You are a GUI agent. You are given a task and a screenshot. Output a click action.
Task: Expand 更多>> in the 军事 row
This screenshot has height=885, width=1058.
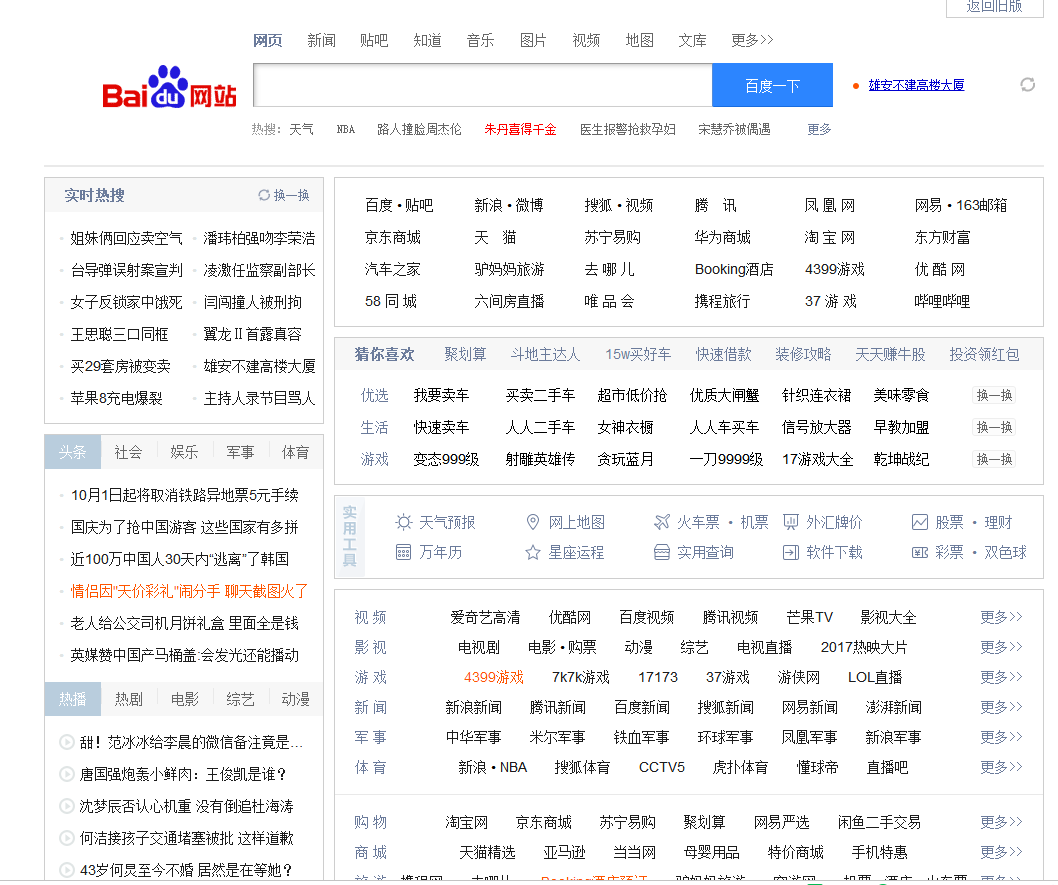(1001, 737)
